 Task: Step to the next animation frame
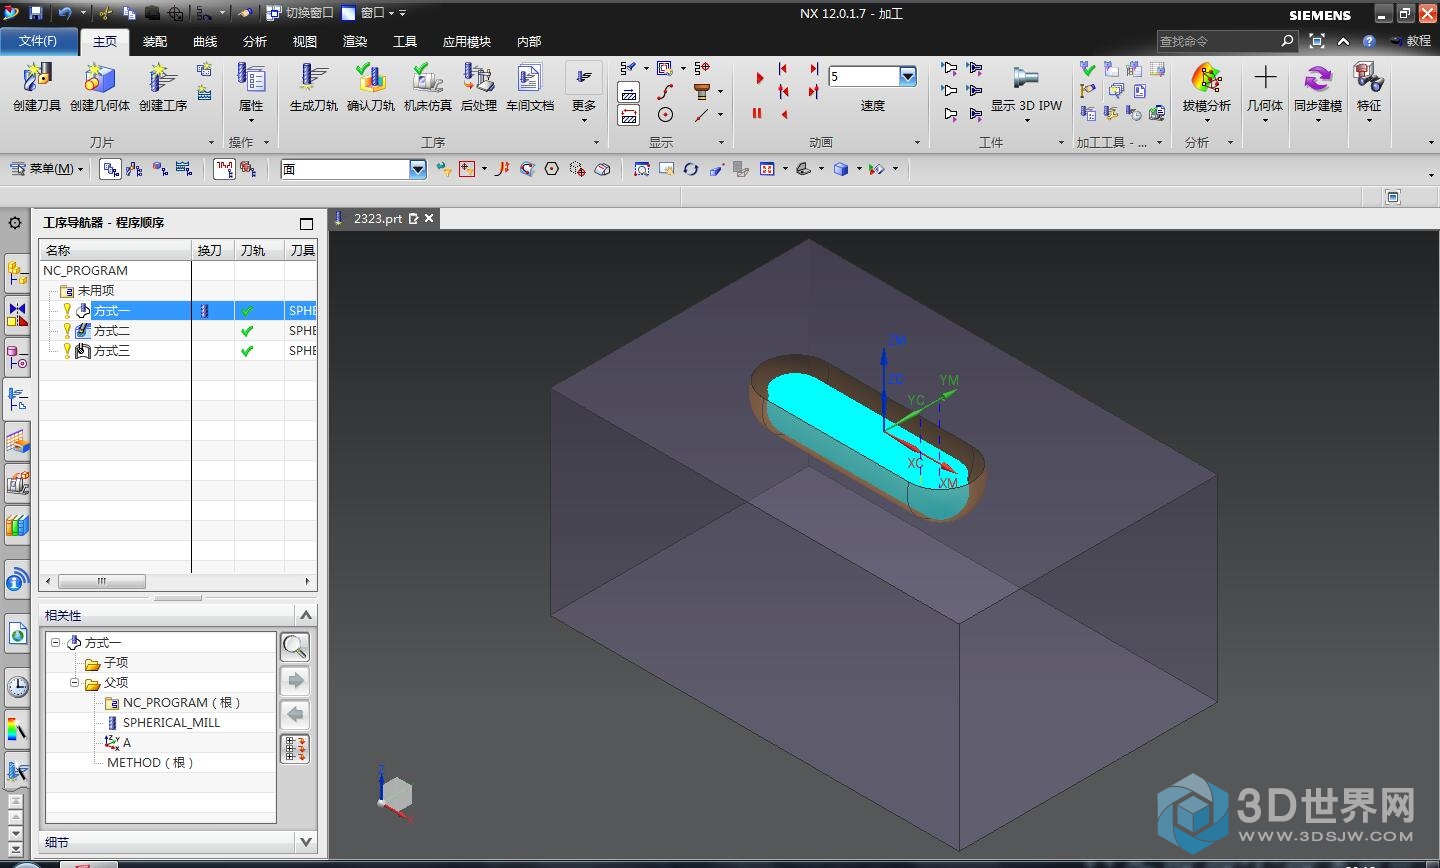(813, 69)
